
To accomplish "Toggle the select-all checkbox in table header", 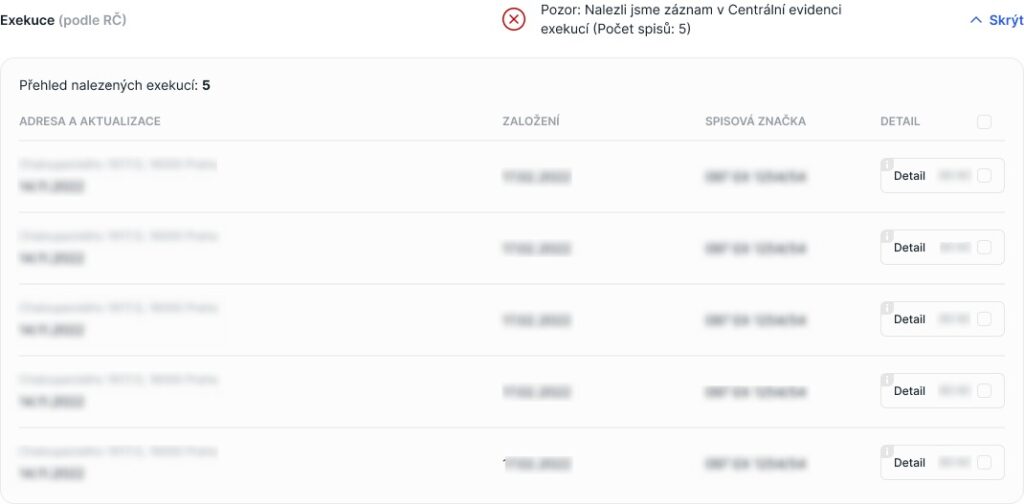I will [984, 121].
